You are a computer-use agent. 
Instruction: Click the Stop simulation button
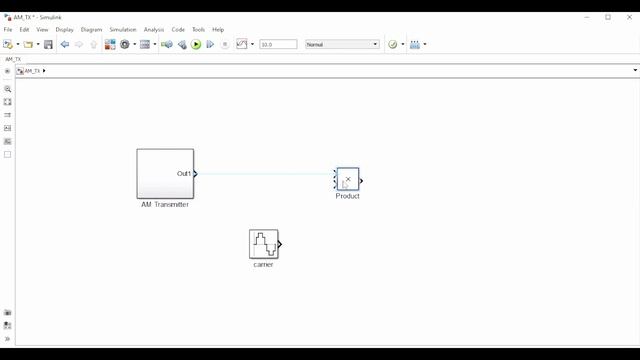pos(224,44)
